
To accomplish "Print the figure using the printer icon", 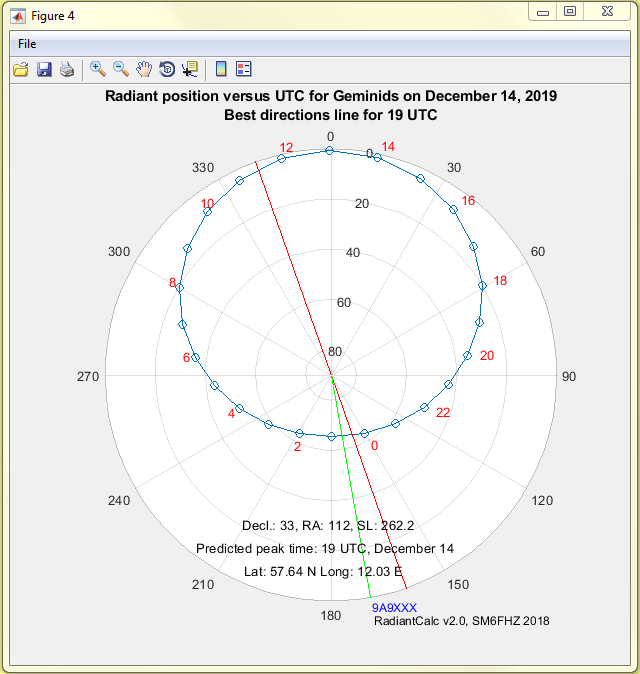I will click(x=67, y=69).
